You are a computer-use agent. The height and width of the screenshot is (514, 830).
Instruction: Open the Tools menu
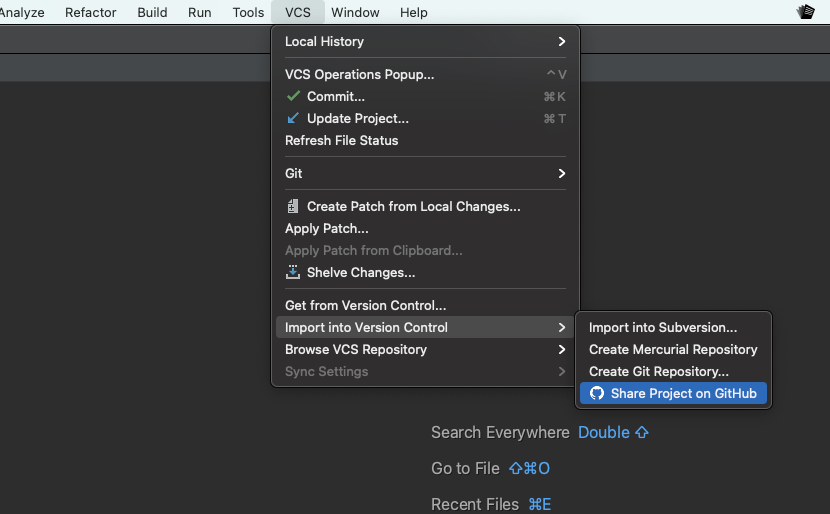(248, 12)
